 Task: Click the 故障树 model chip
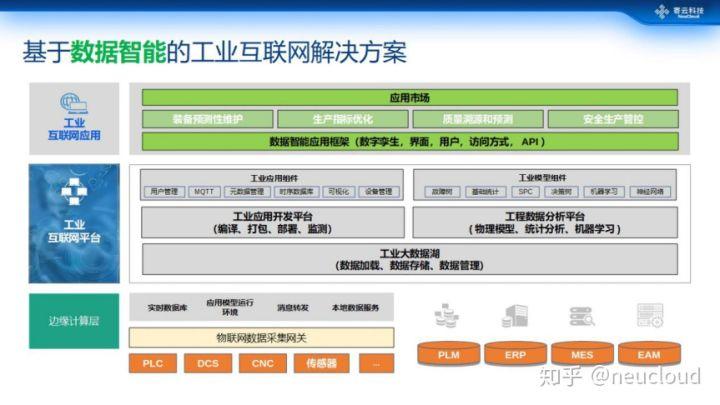click(442, 192)
